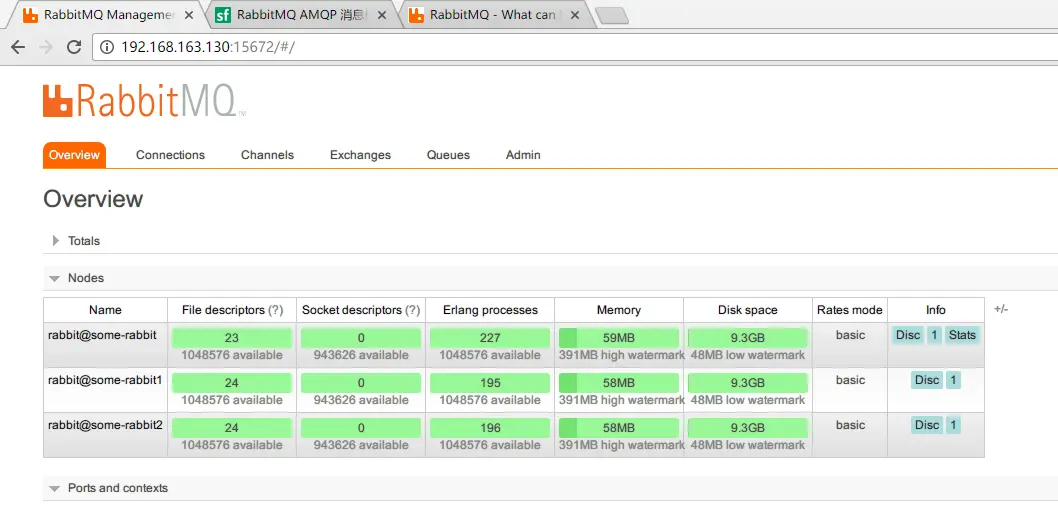The image size is (1058, 516).
Task: Click the Disk space column header
Action: pos(748,310)
